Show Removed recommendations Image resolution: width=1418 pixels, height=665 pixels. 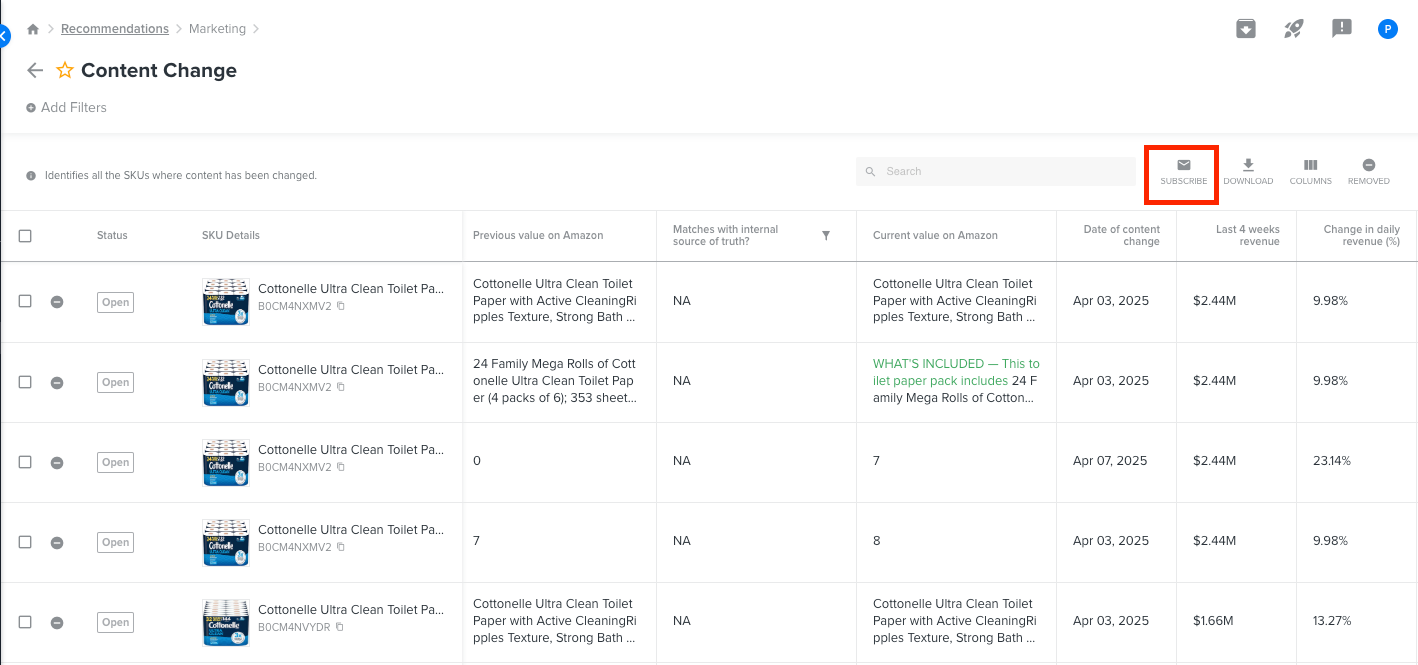(1368, 171)
